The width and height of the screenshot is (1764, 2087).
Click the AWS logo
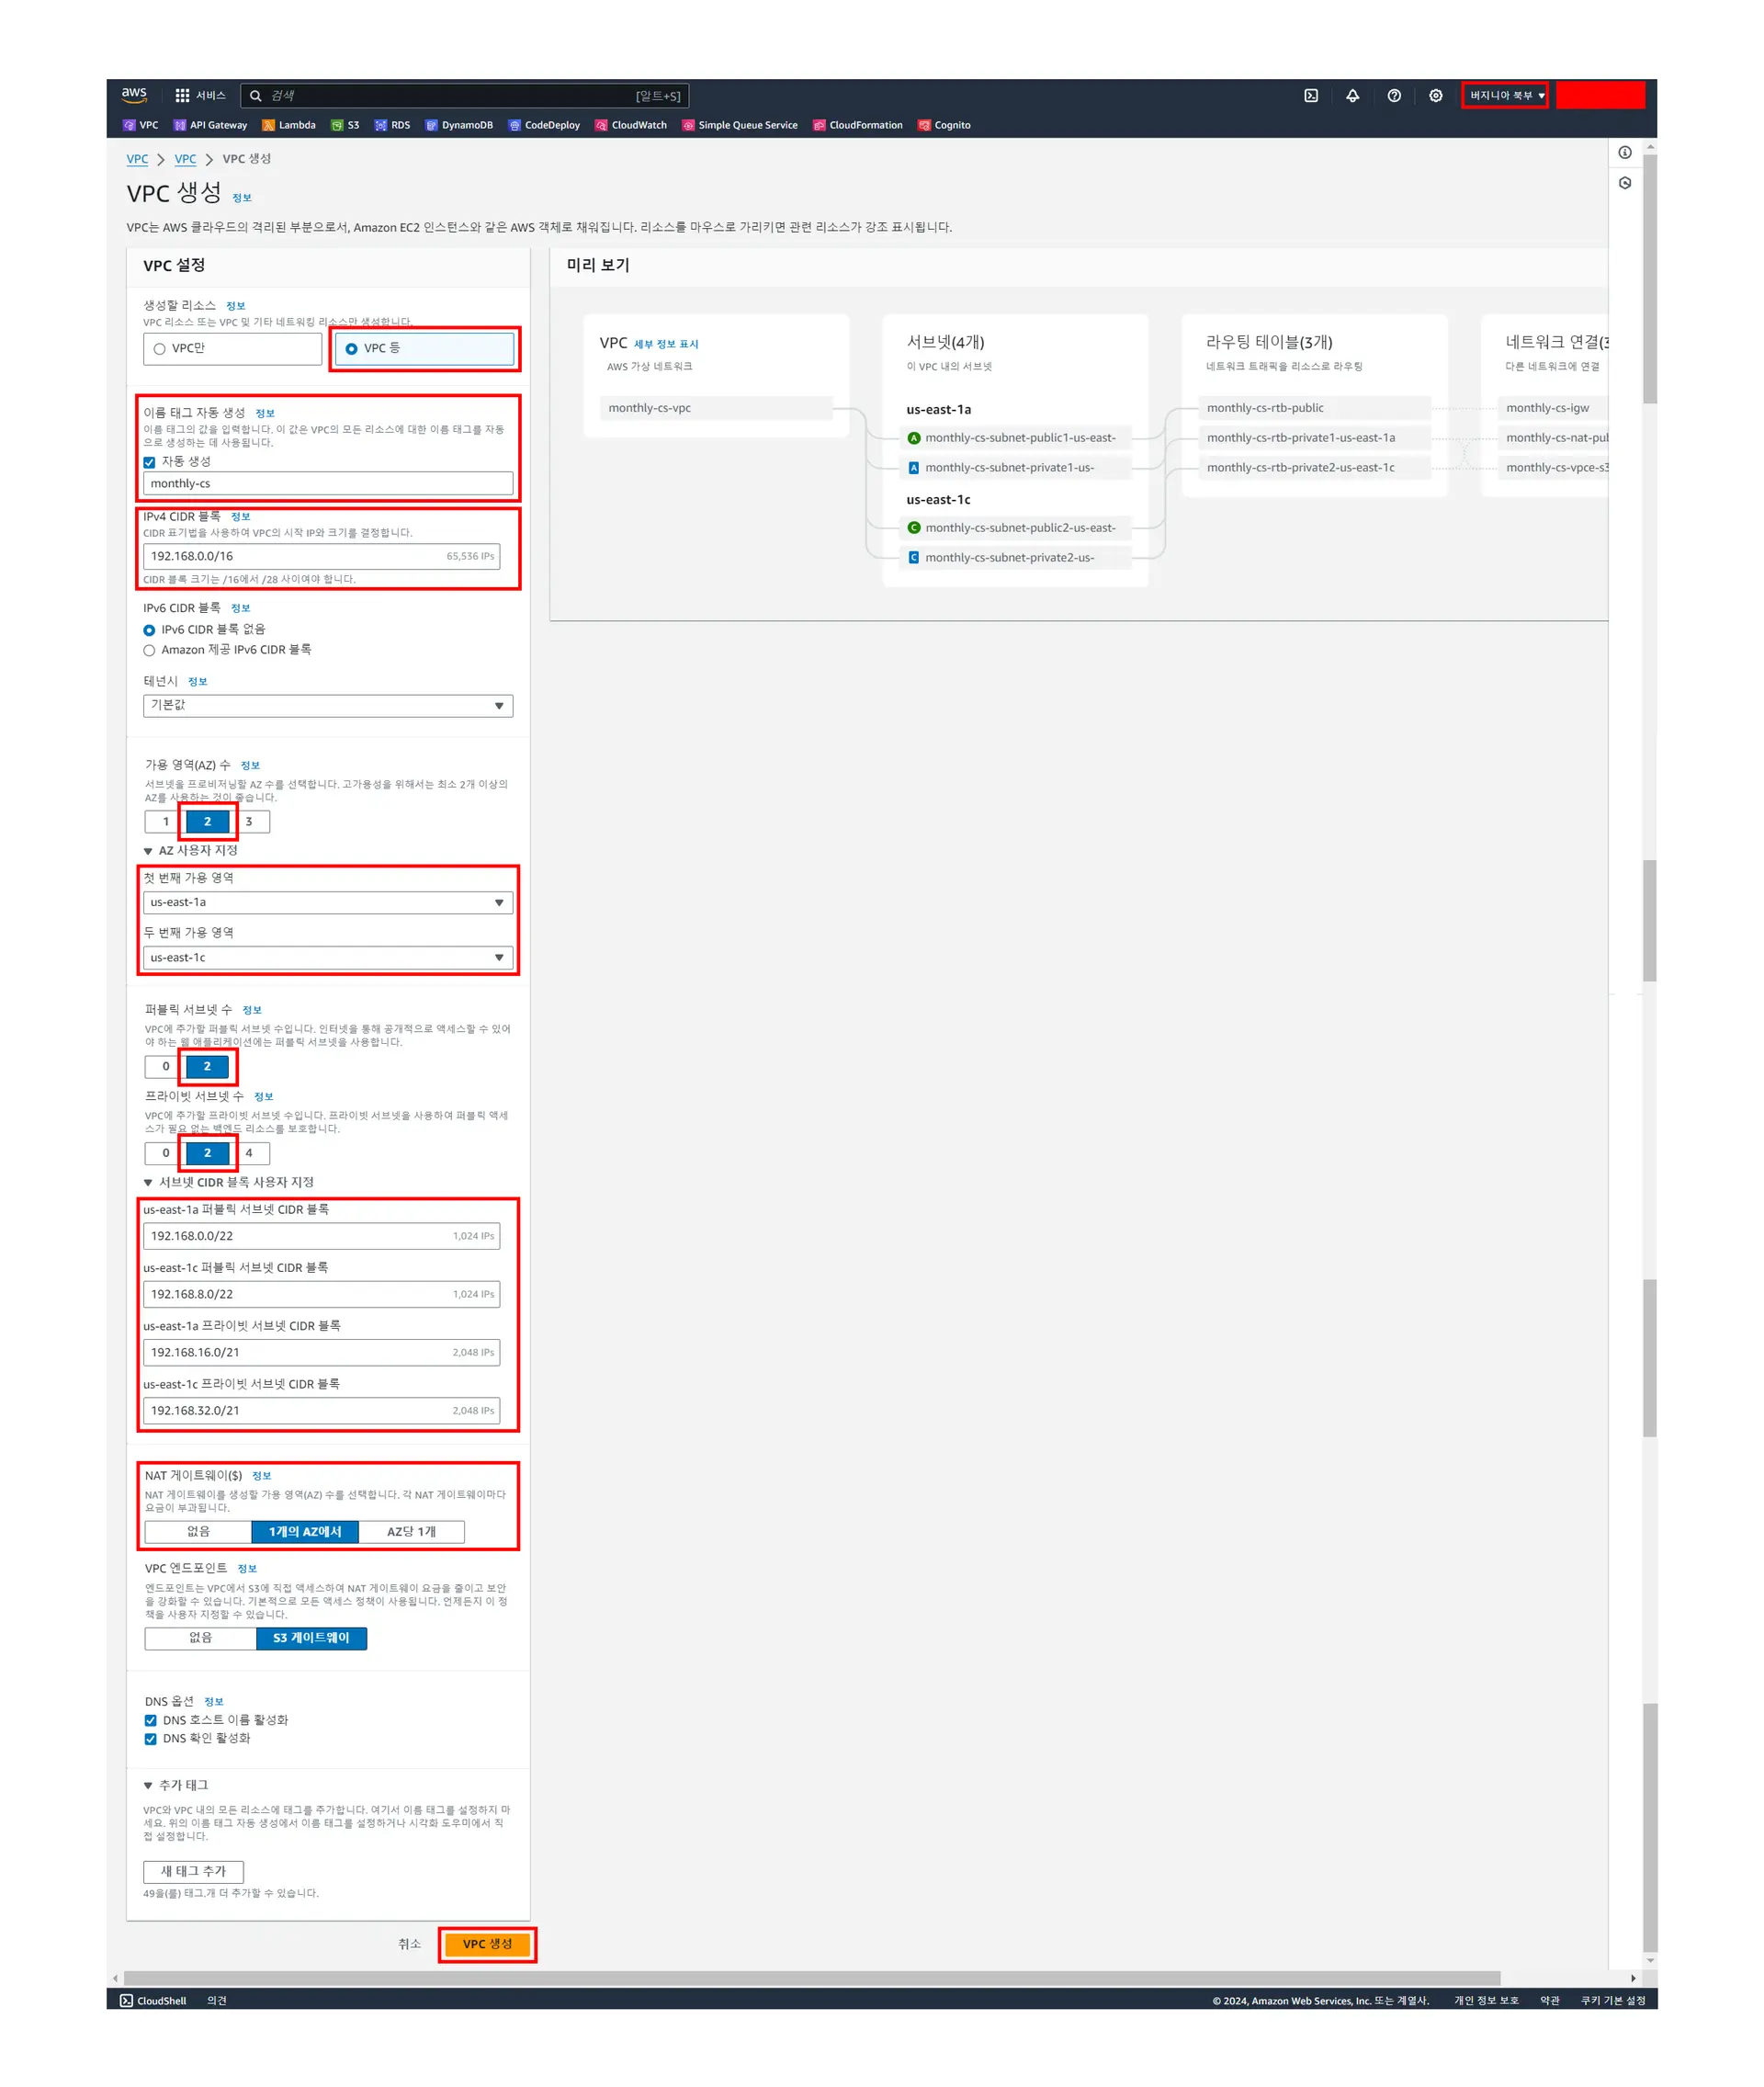coord(134,95)
